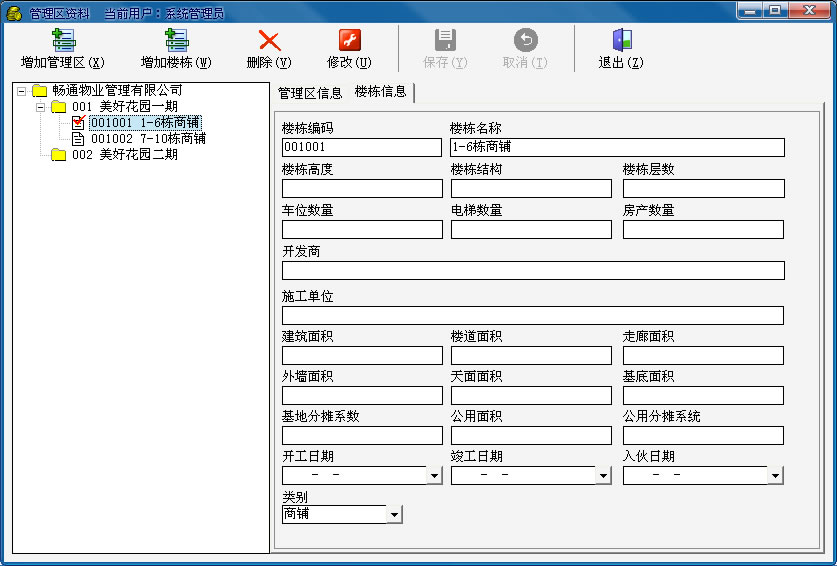The height and width of the screenshot is (566, 837).
Task: Close the 管理区资料 window
Action: click(810, 10)
